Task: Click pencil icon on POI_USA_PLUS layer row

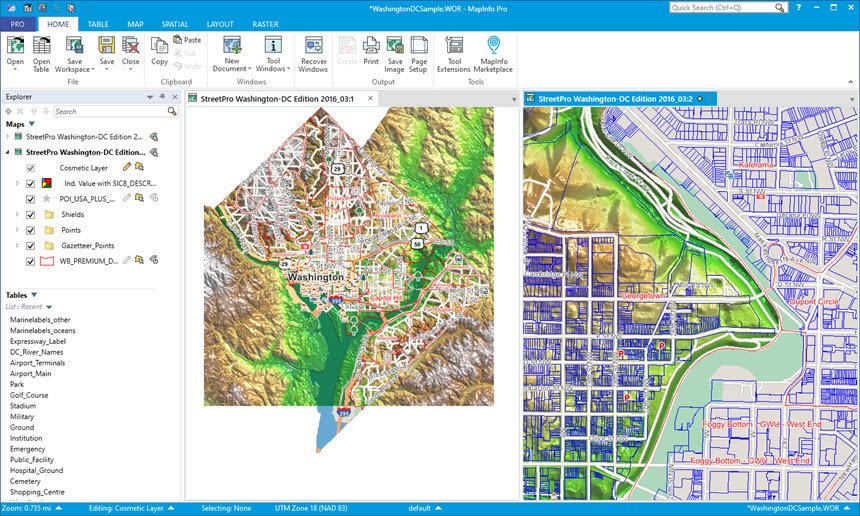Action: tap(127, 198)
